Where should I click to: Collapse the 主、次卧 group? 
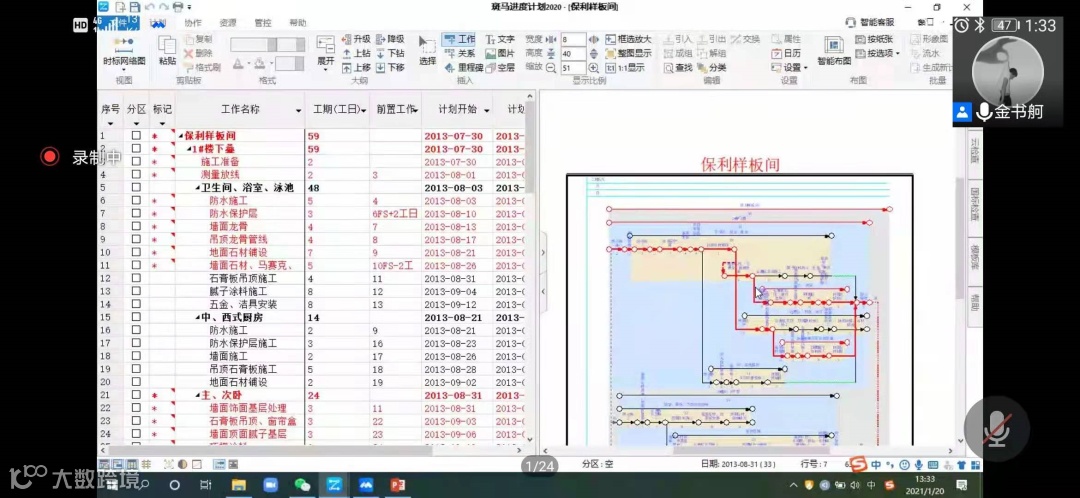point(198,395)
